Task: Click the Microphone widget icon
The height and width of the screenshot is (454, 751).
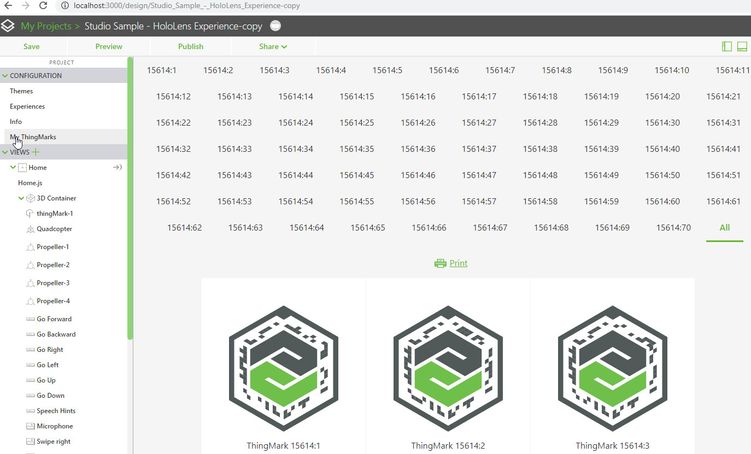Action: click(30, 426)
